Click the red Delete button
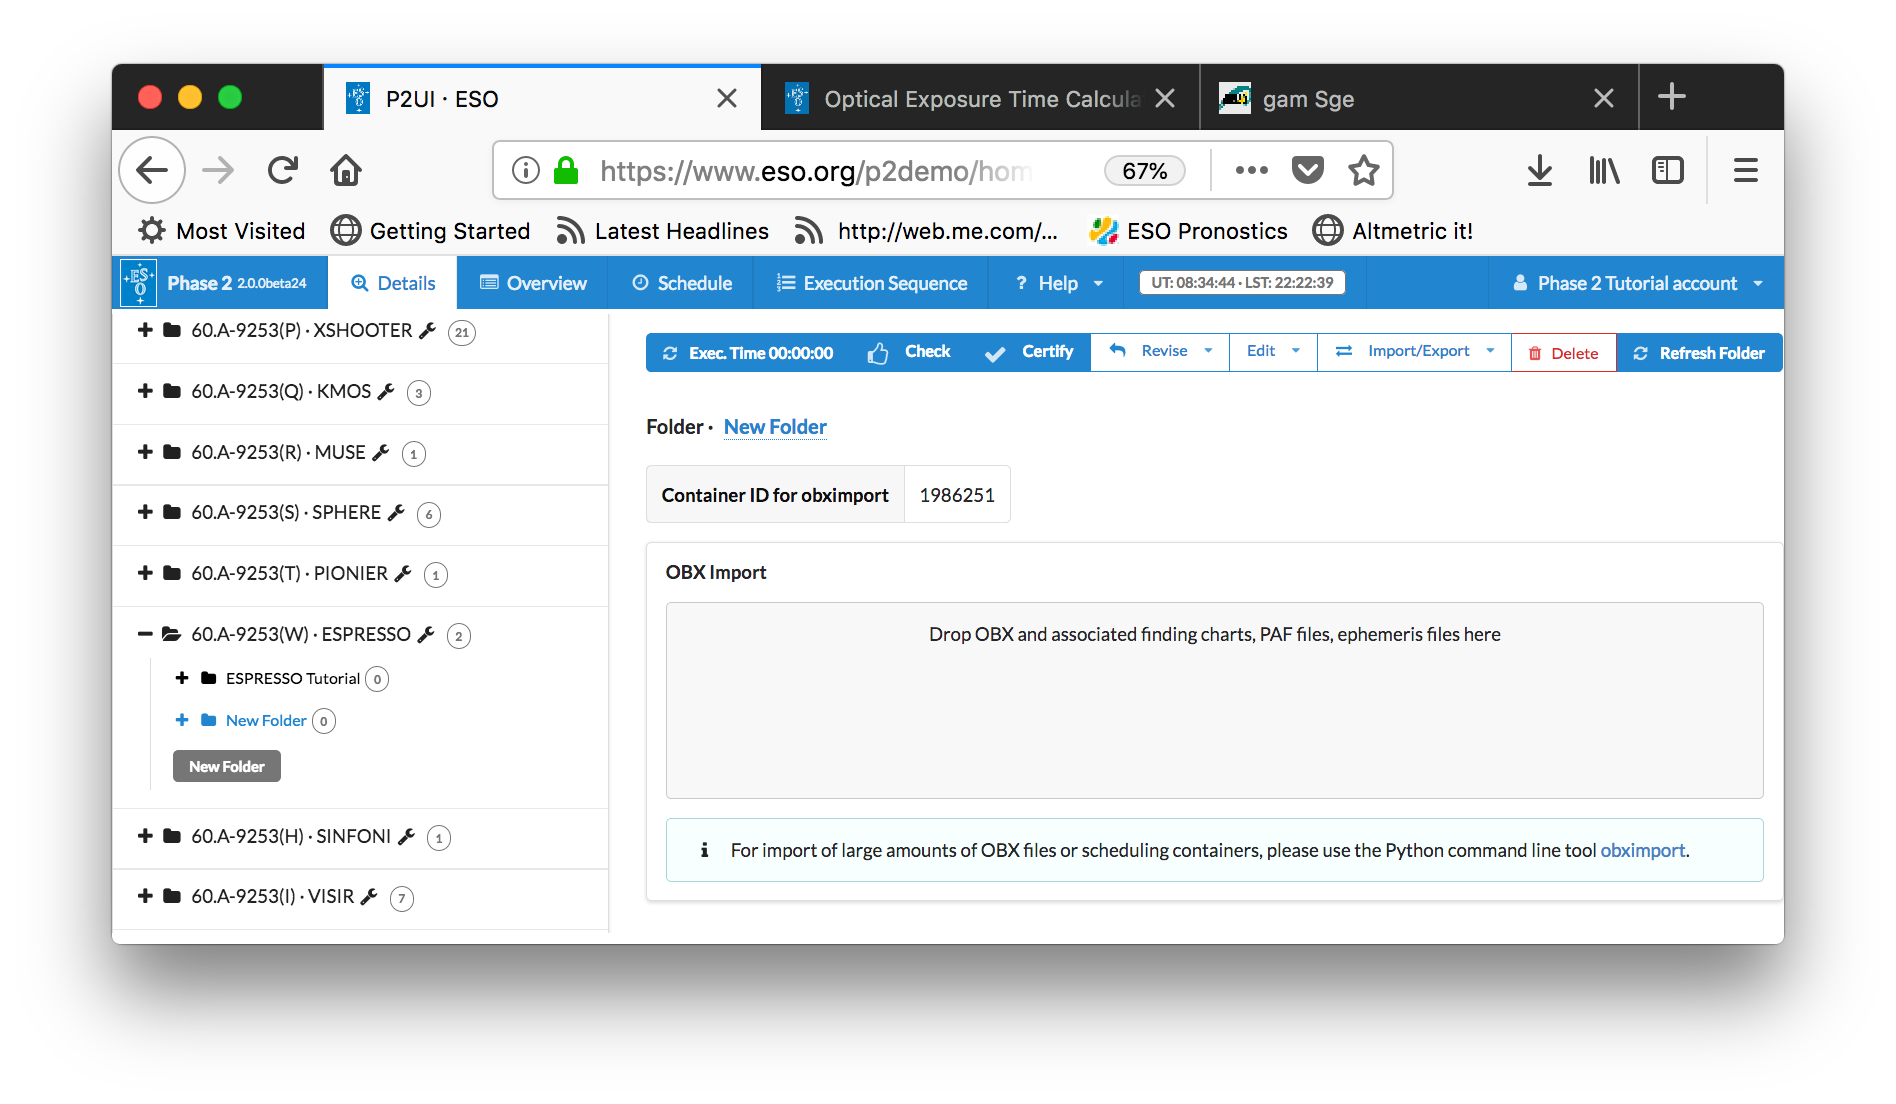The height and width of the screenshot is (1104, 1896). click(x=1563, y=353)
